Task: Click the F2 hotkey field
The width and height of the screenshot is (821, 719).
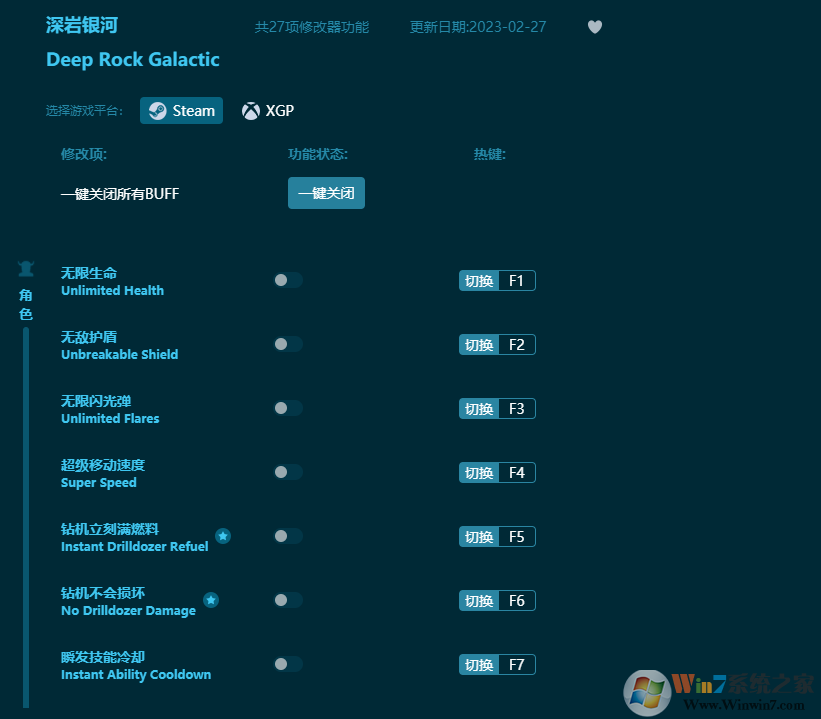Action: [x=517, y=345]
